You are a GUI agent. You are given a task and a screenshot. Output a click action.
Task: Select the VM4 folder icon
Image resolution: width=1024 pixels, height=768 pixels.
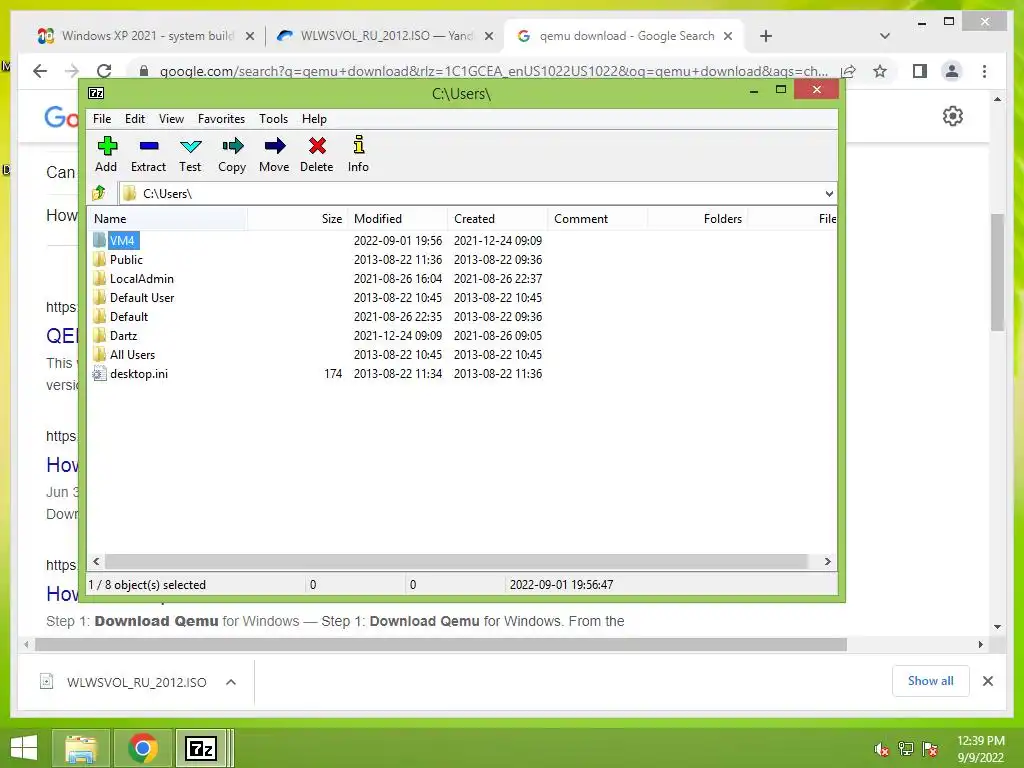pyautogui.click(x=99, y=240)
